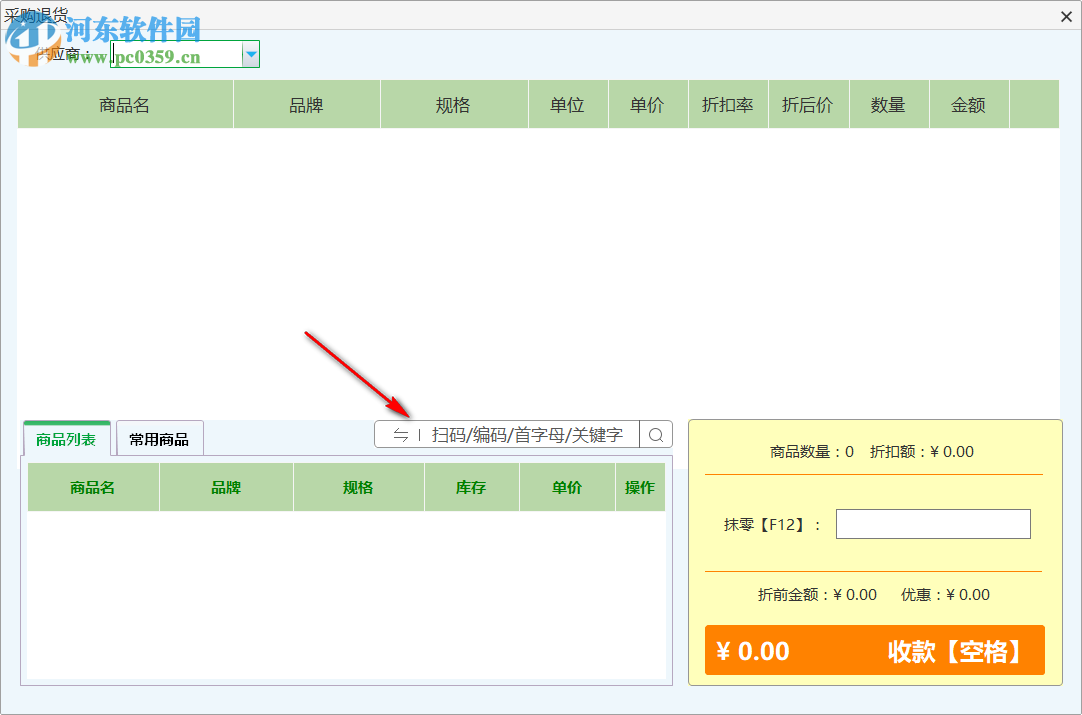Click 规格 header in upper table
This screenshot has height=715, width=1082.
[x=454, y=105]
